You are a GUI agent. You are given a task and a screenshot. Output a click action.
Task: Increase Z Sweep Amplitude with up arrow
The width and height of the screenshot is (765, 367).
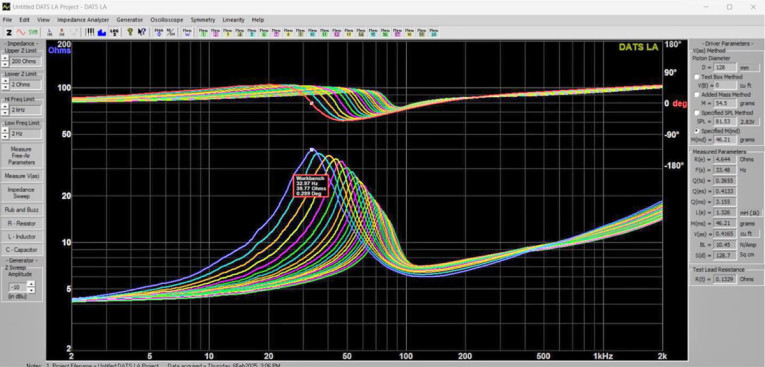30,284
